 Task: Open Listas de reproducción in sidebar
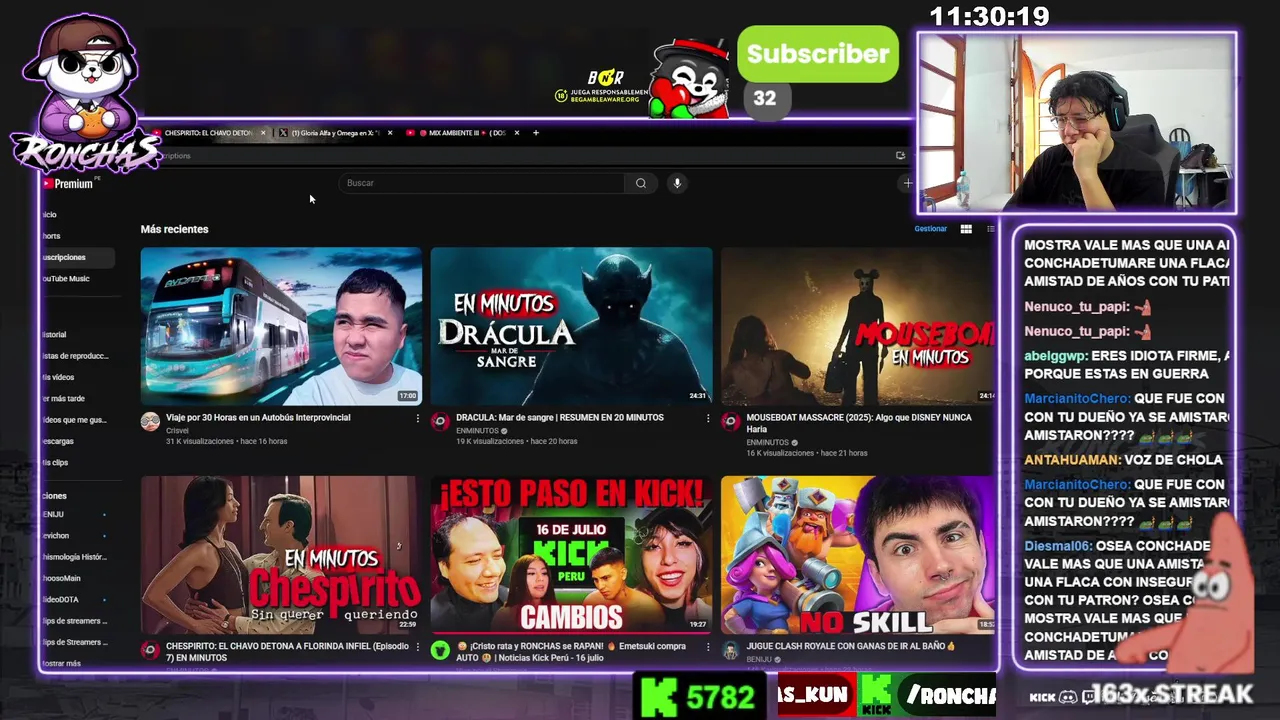(x=75, y=356)
